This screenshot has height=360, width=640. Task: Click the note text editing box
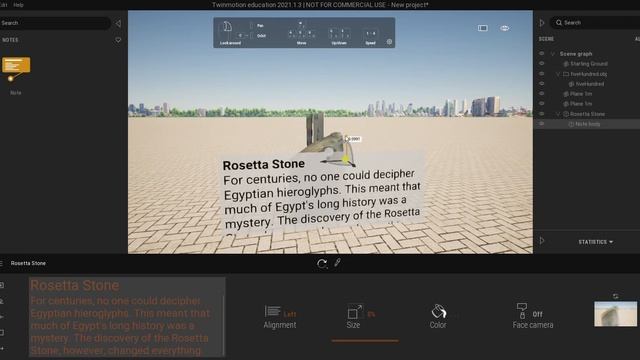[x=127, y=317]
